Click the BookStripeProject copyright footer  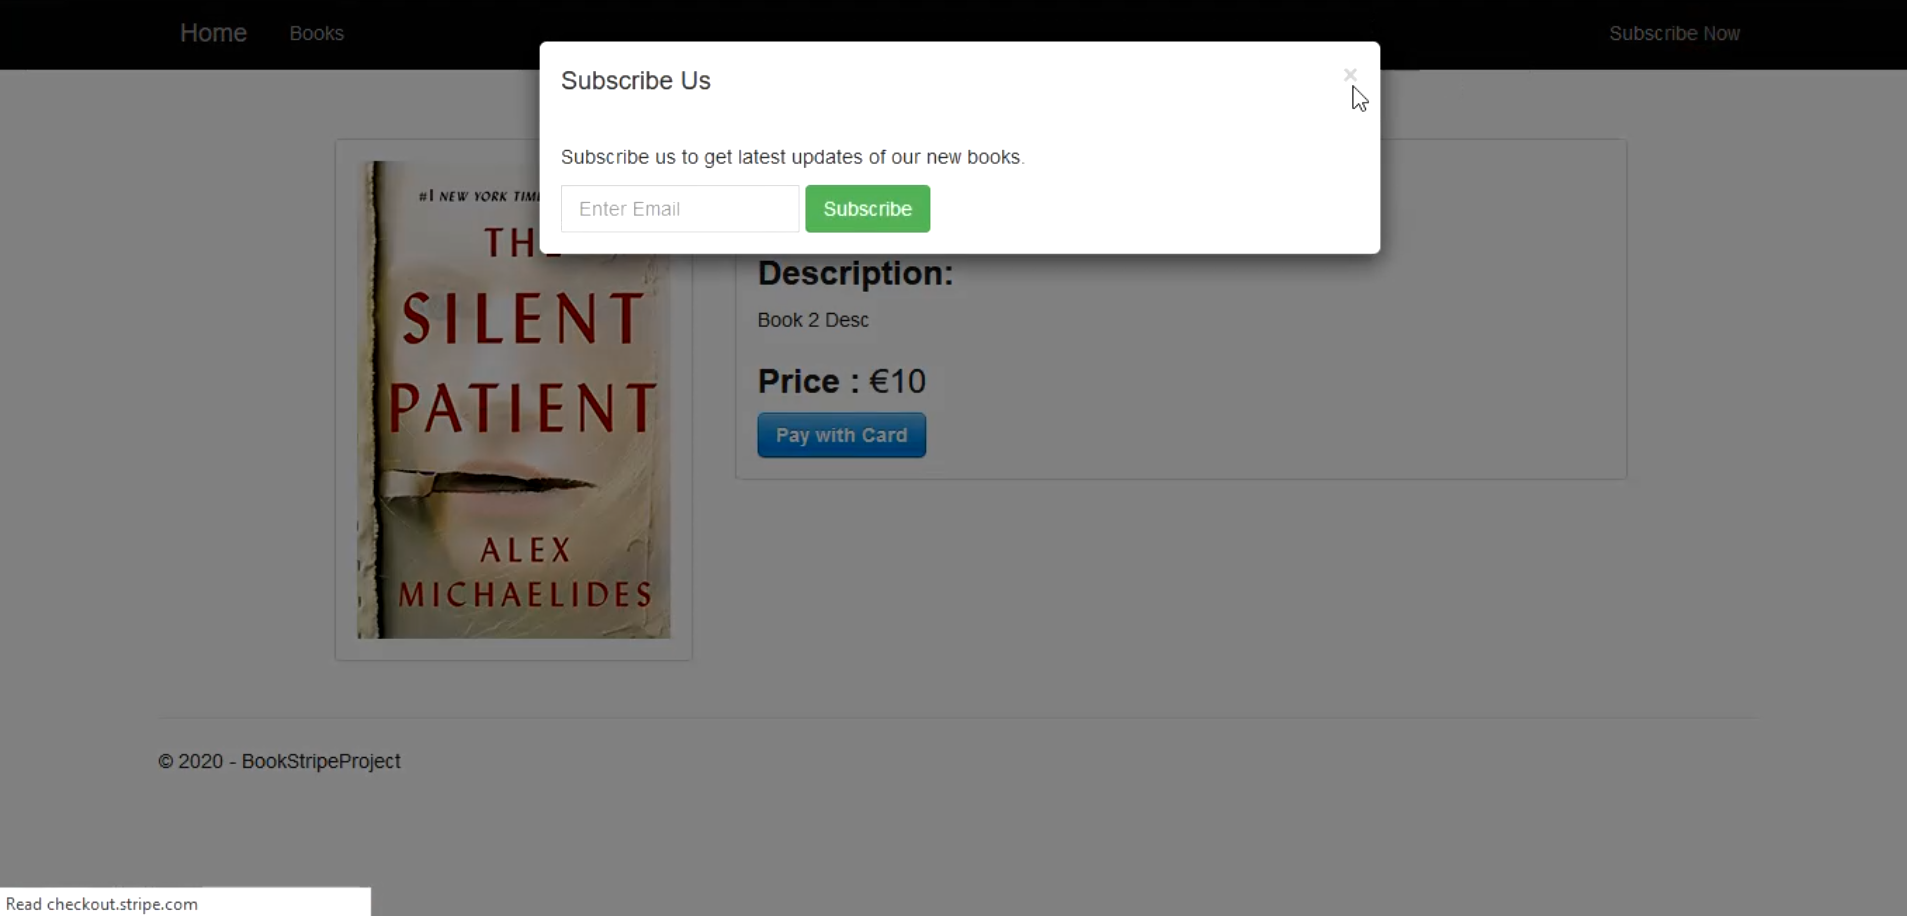[279, 761]
